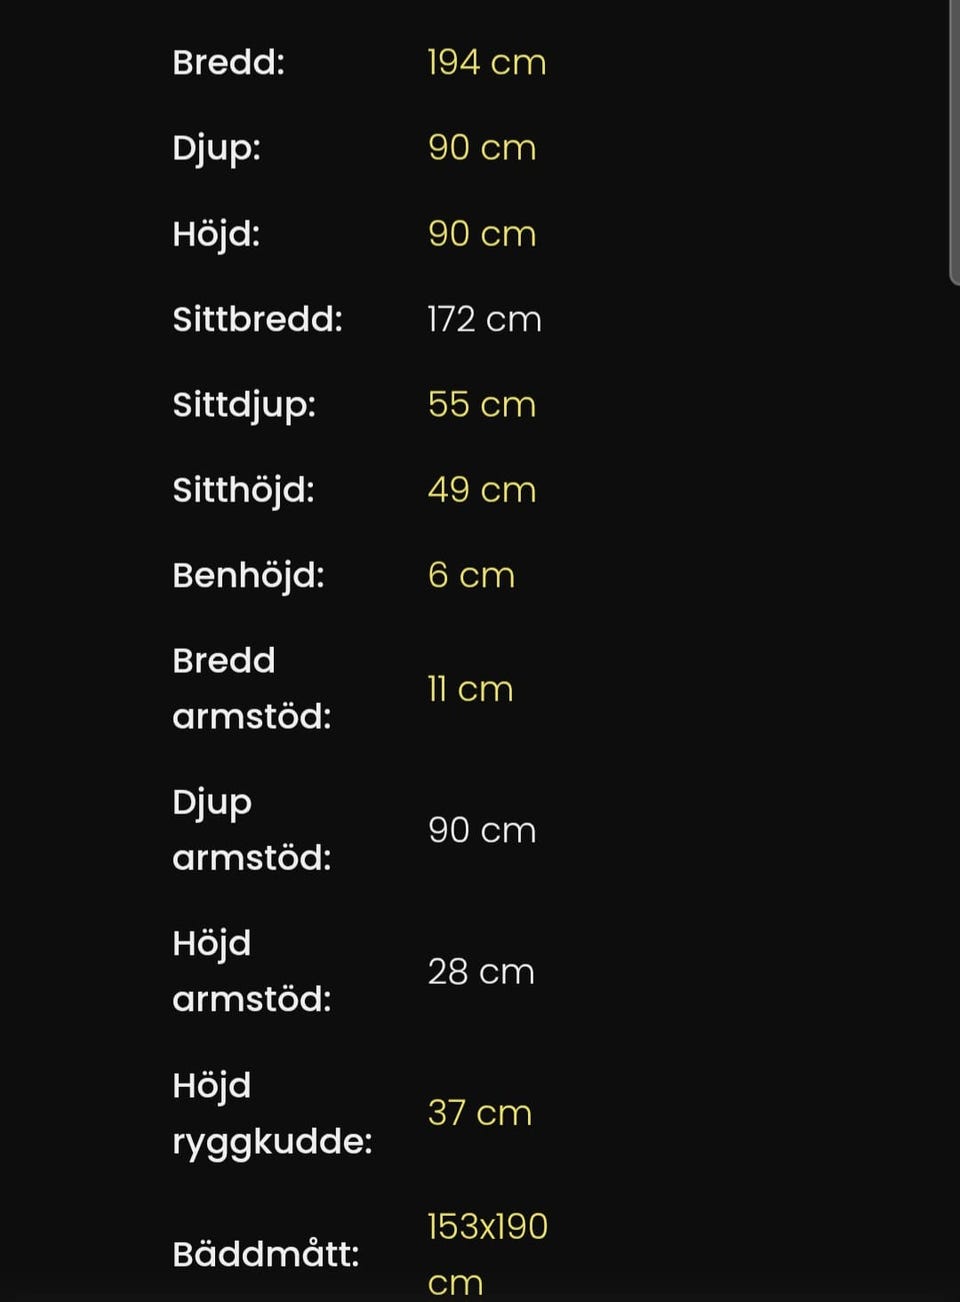This screenshot has height=1302, width=960.
Task: Select the 6 cm leg height value
Action: pos(471,576)
